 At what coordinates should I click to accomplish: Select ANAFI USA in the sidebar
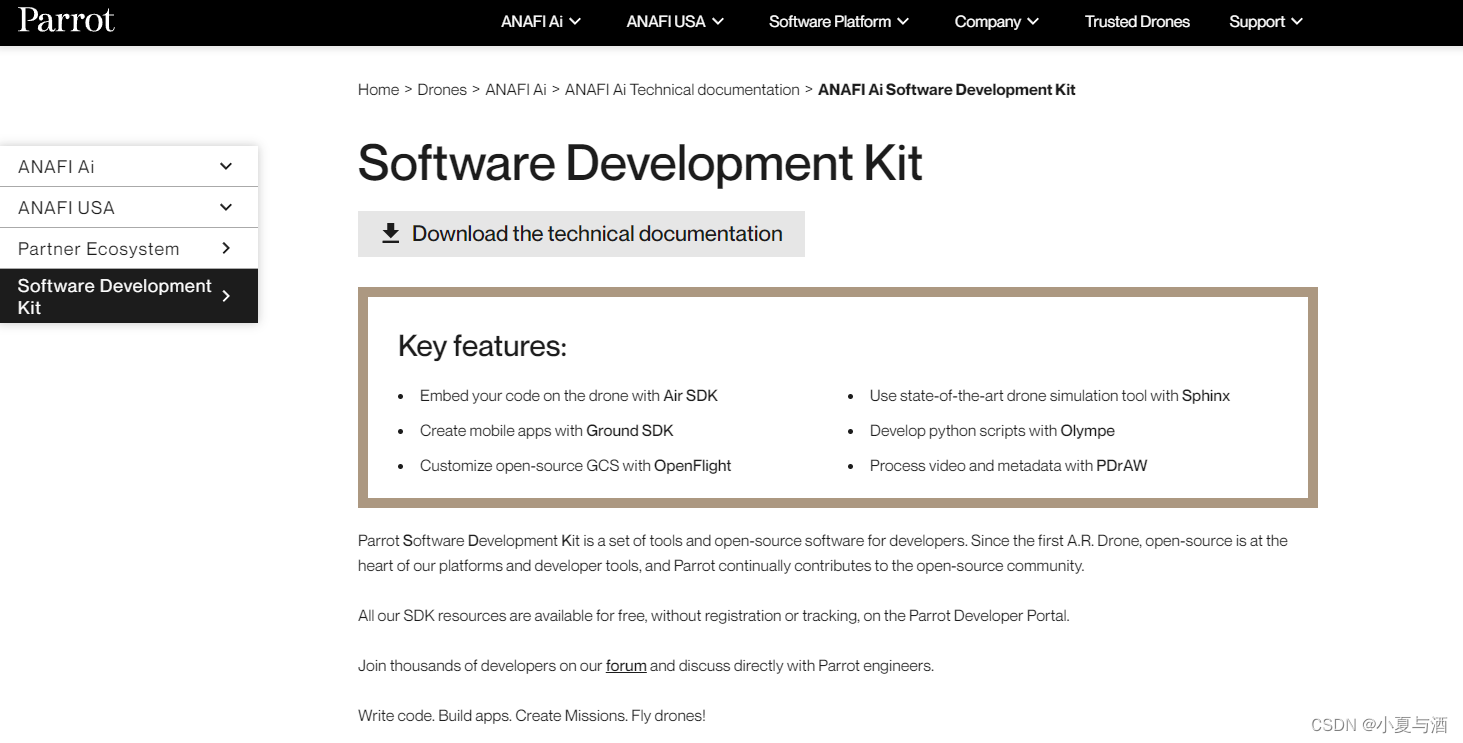[x=129, y=207]
